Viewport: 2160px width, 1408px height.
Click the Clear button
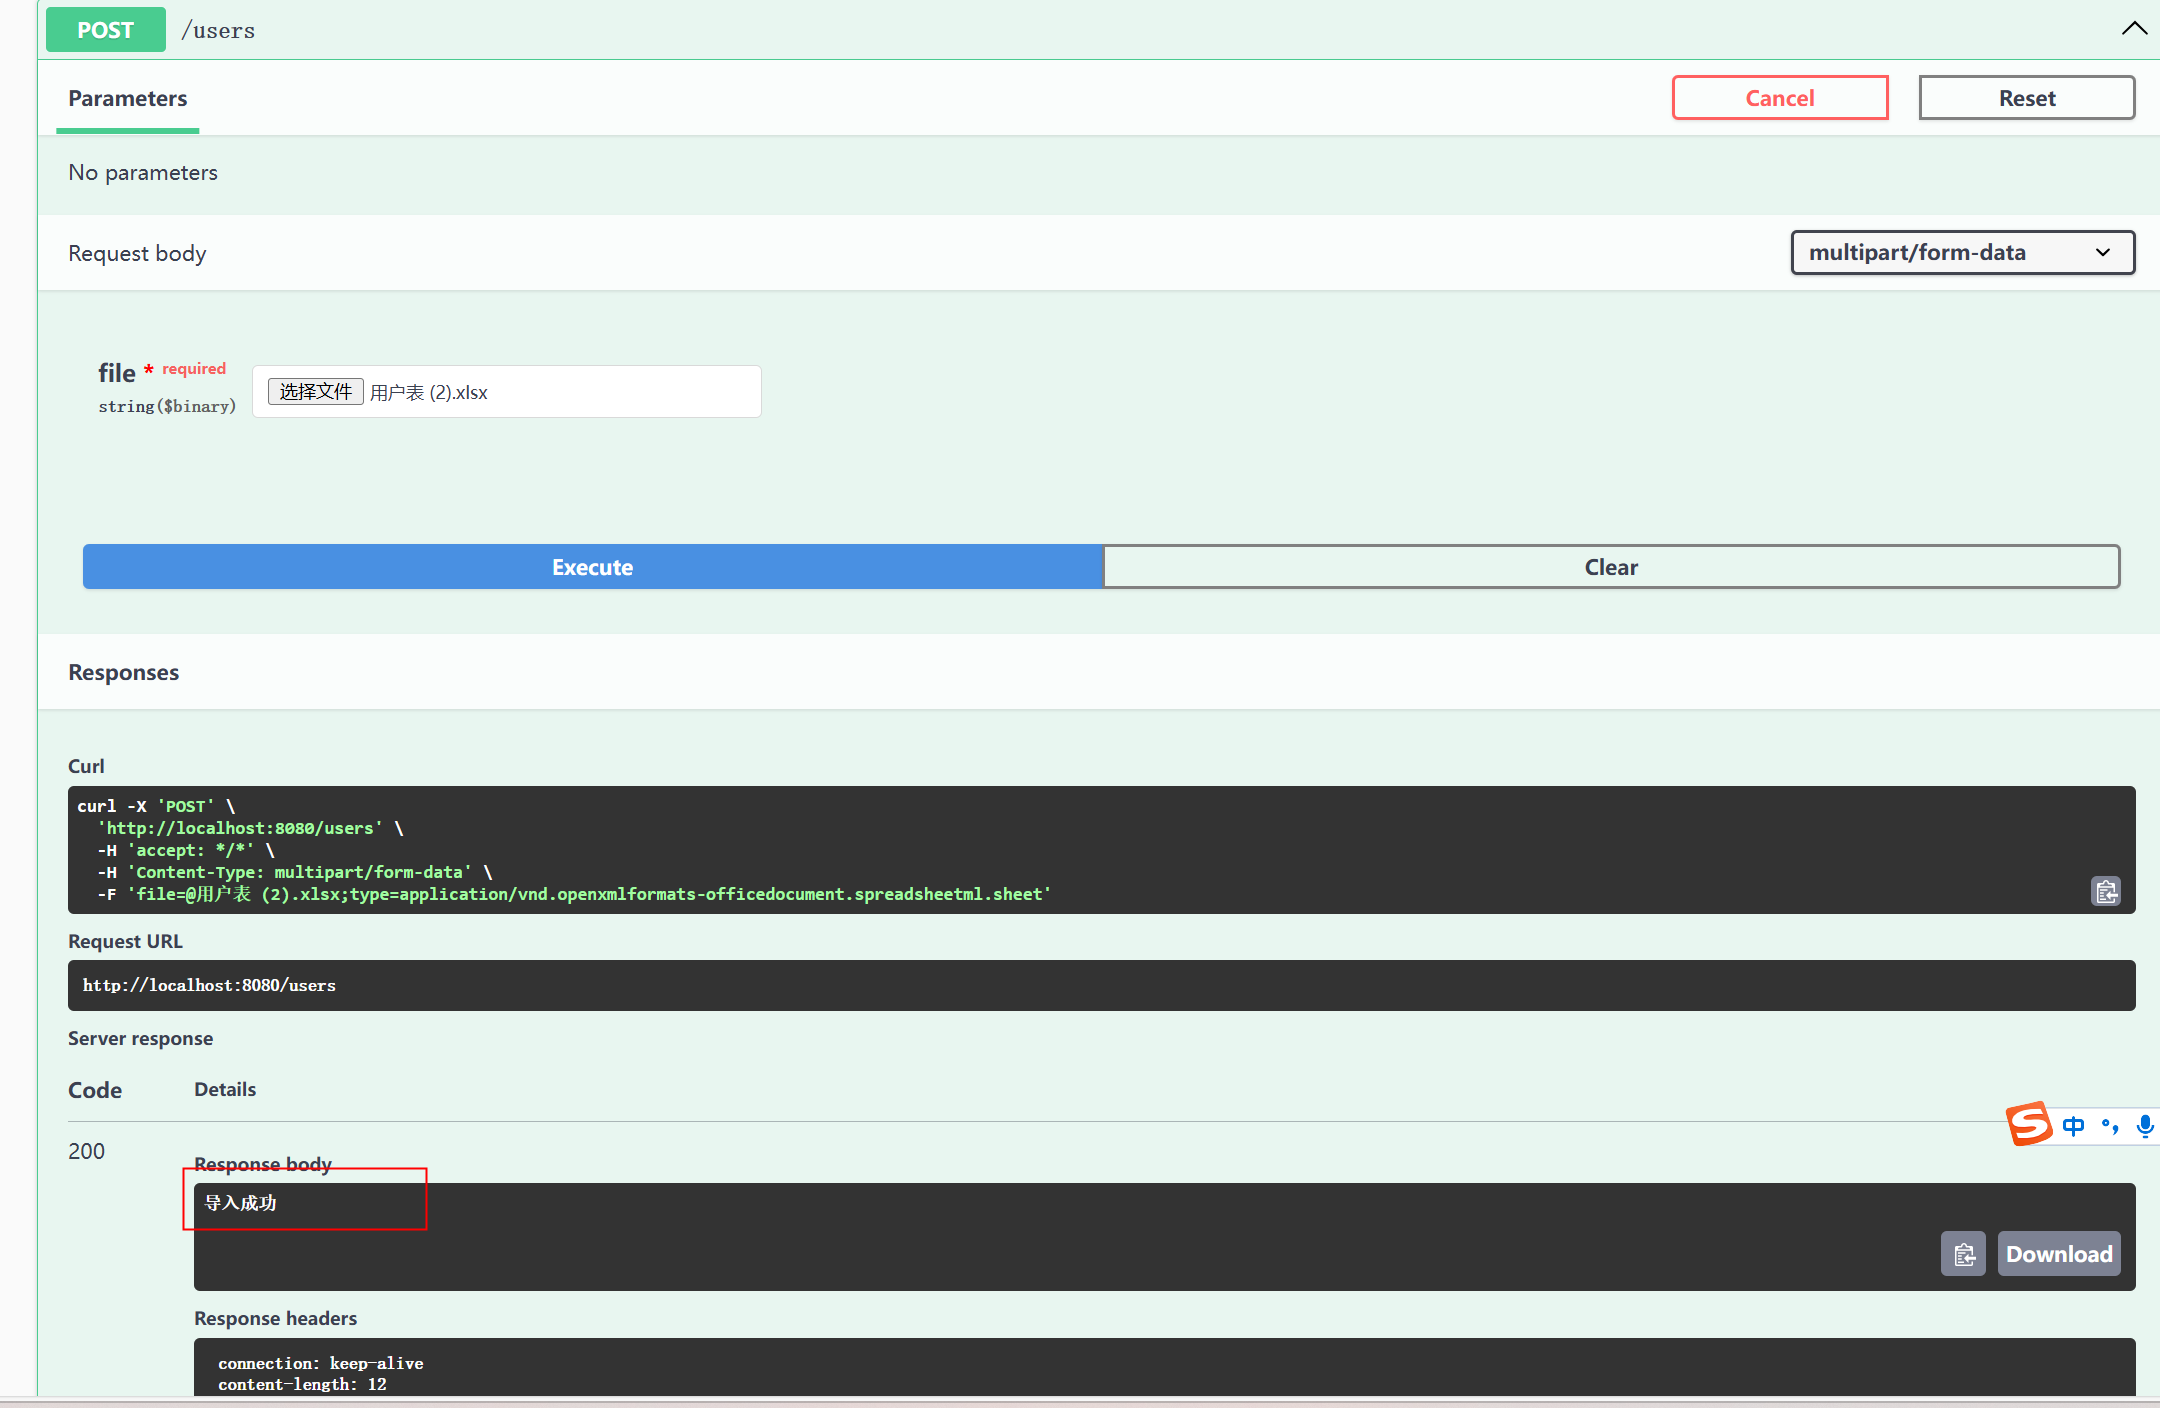(1611, 567)
